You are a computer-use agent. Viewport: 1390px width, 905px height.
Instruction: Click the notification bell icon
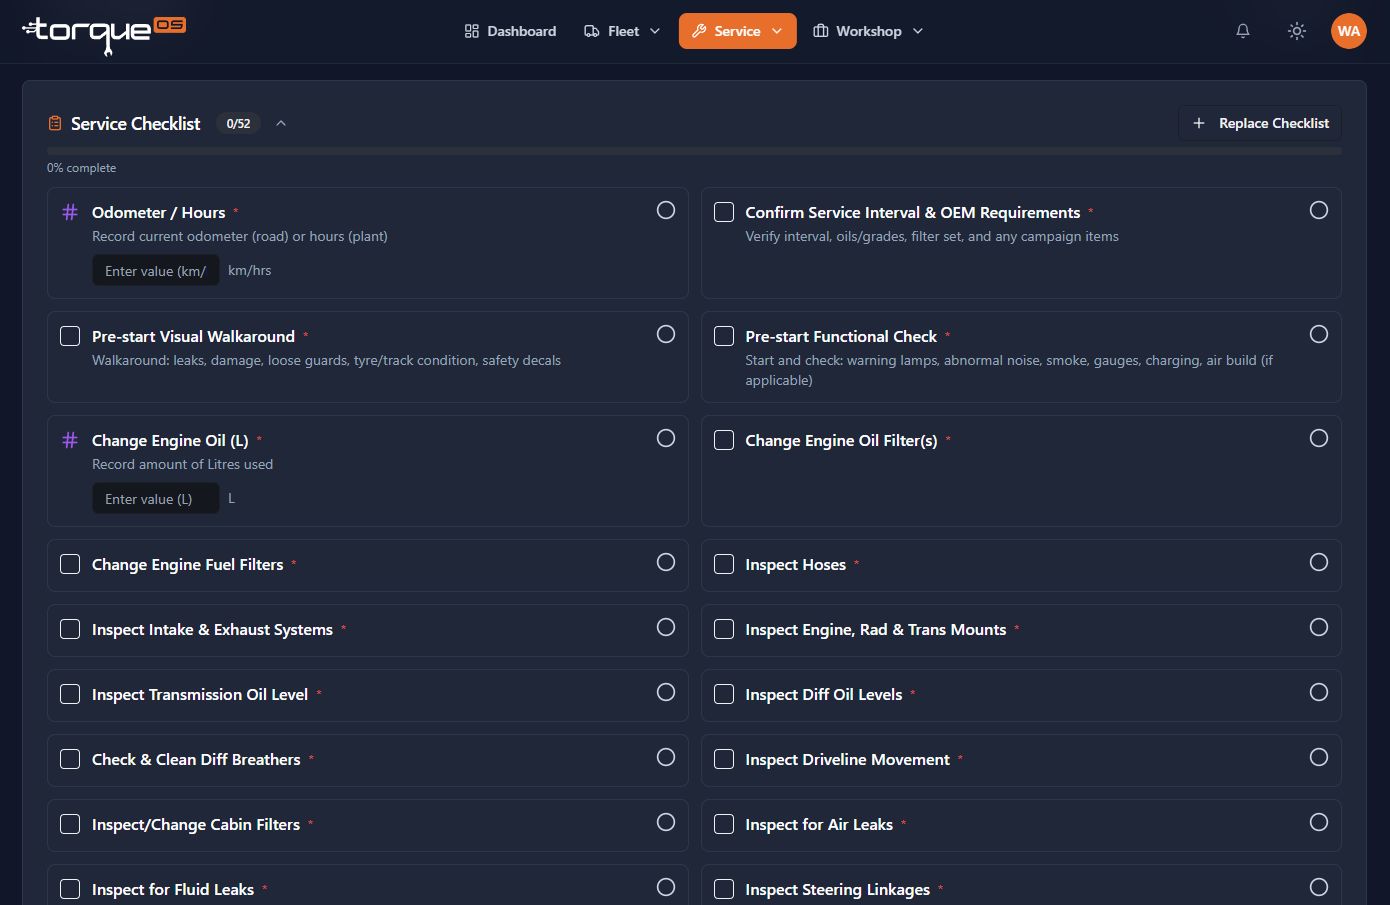point(1243,31)
